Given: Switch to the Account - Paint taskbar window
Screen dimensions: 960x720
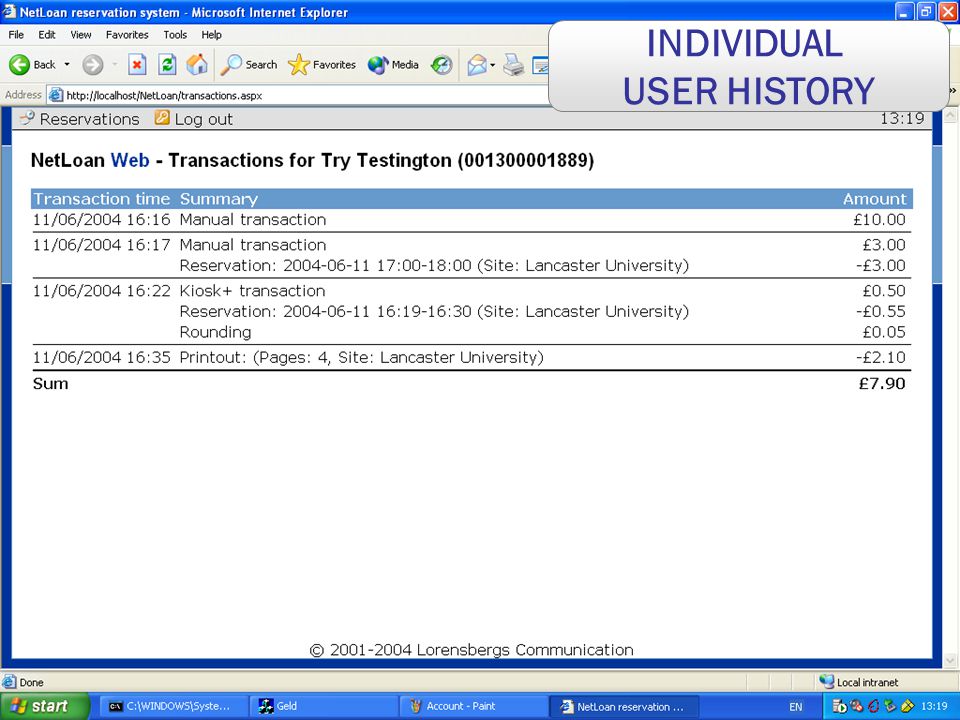Looking at the screenshot, I should [x=474, y=706].
